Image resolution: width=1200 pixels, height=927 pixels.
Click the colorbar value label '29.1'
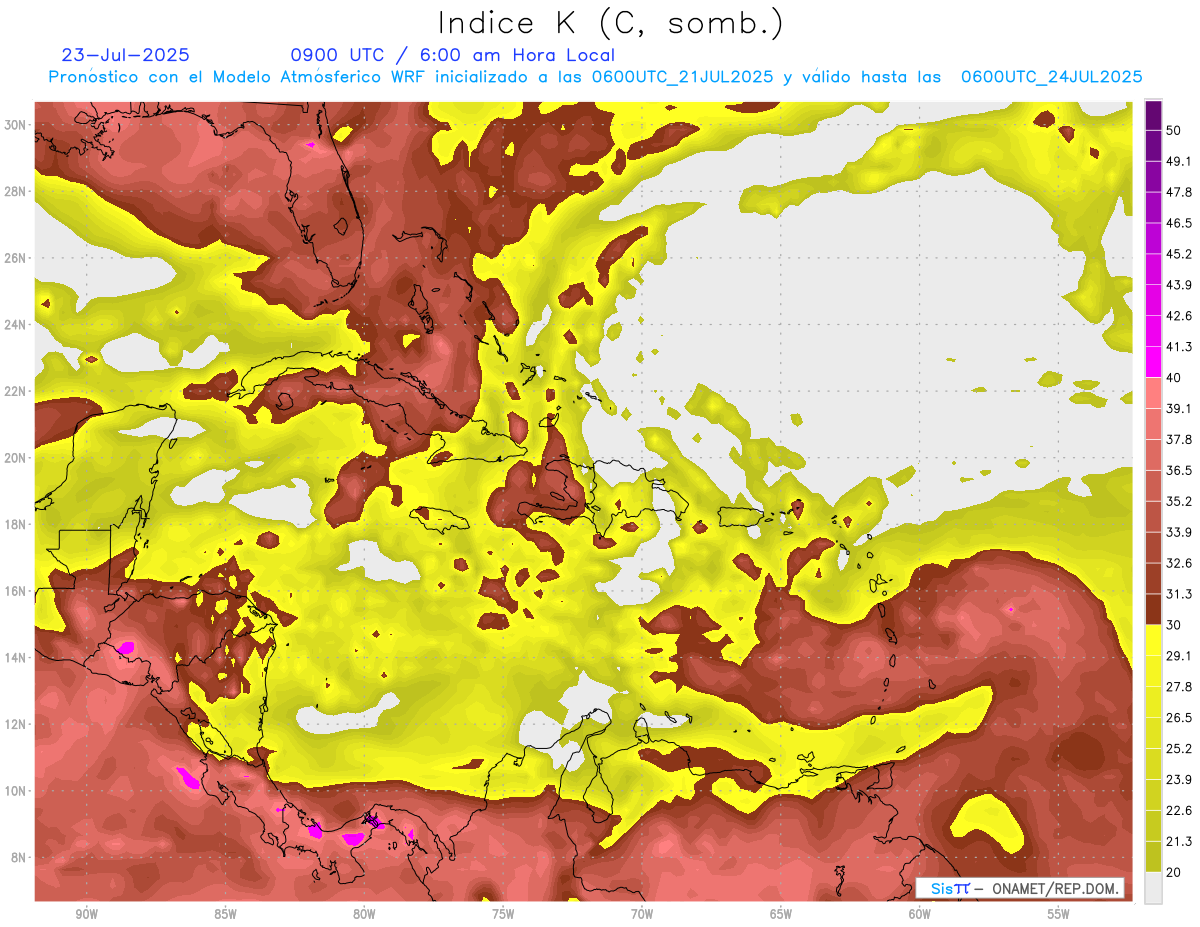(1179, 656)
